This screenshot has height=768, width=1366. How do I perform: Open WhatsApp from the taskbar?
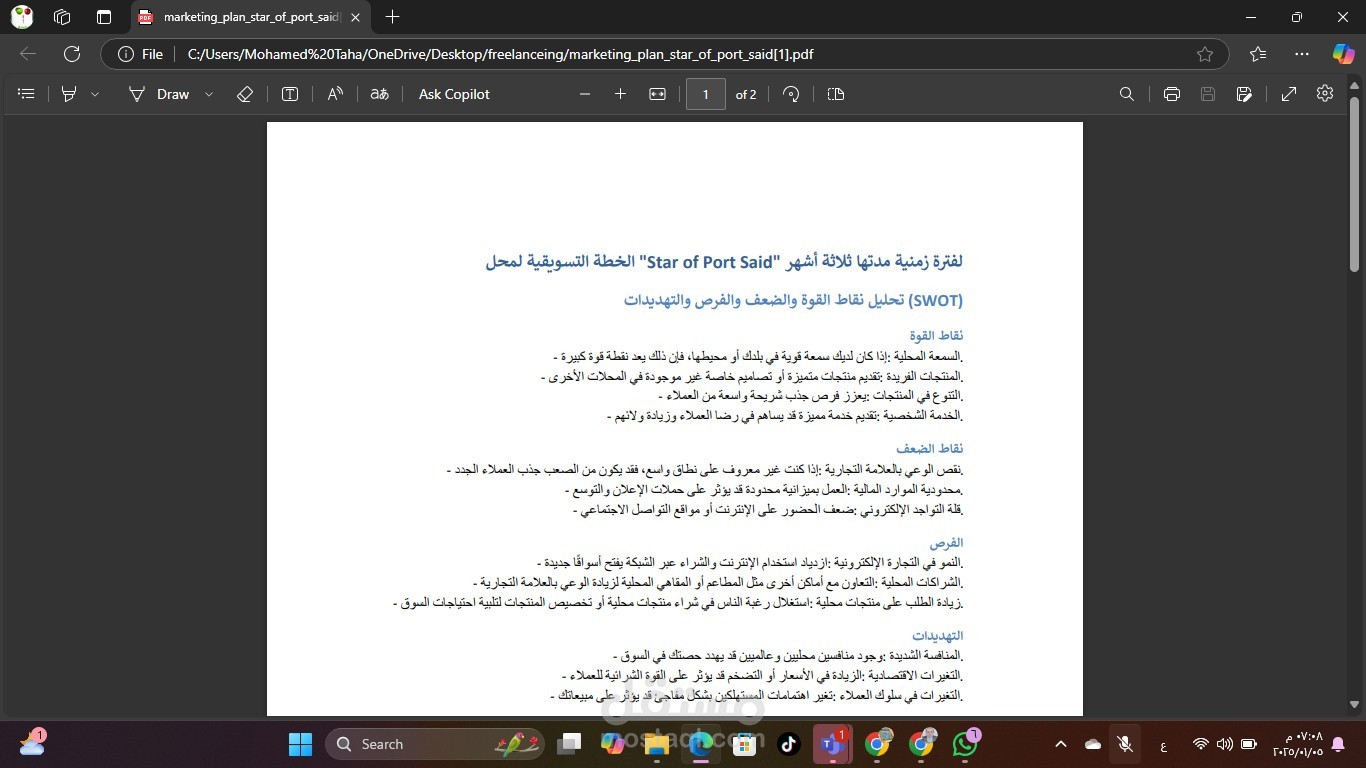pyautogui.click(x=965, y=744)
